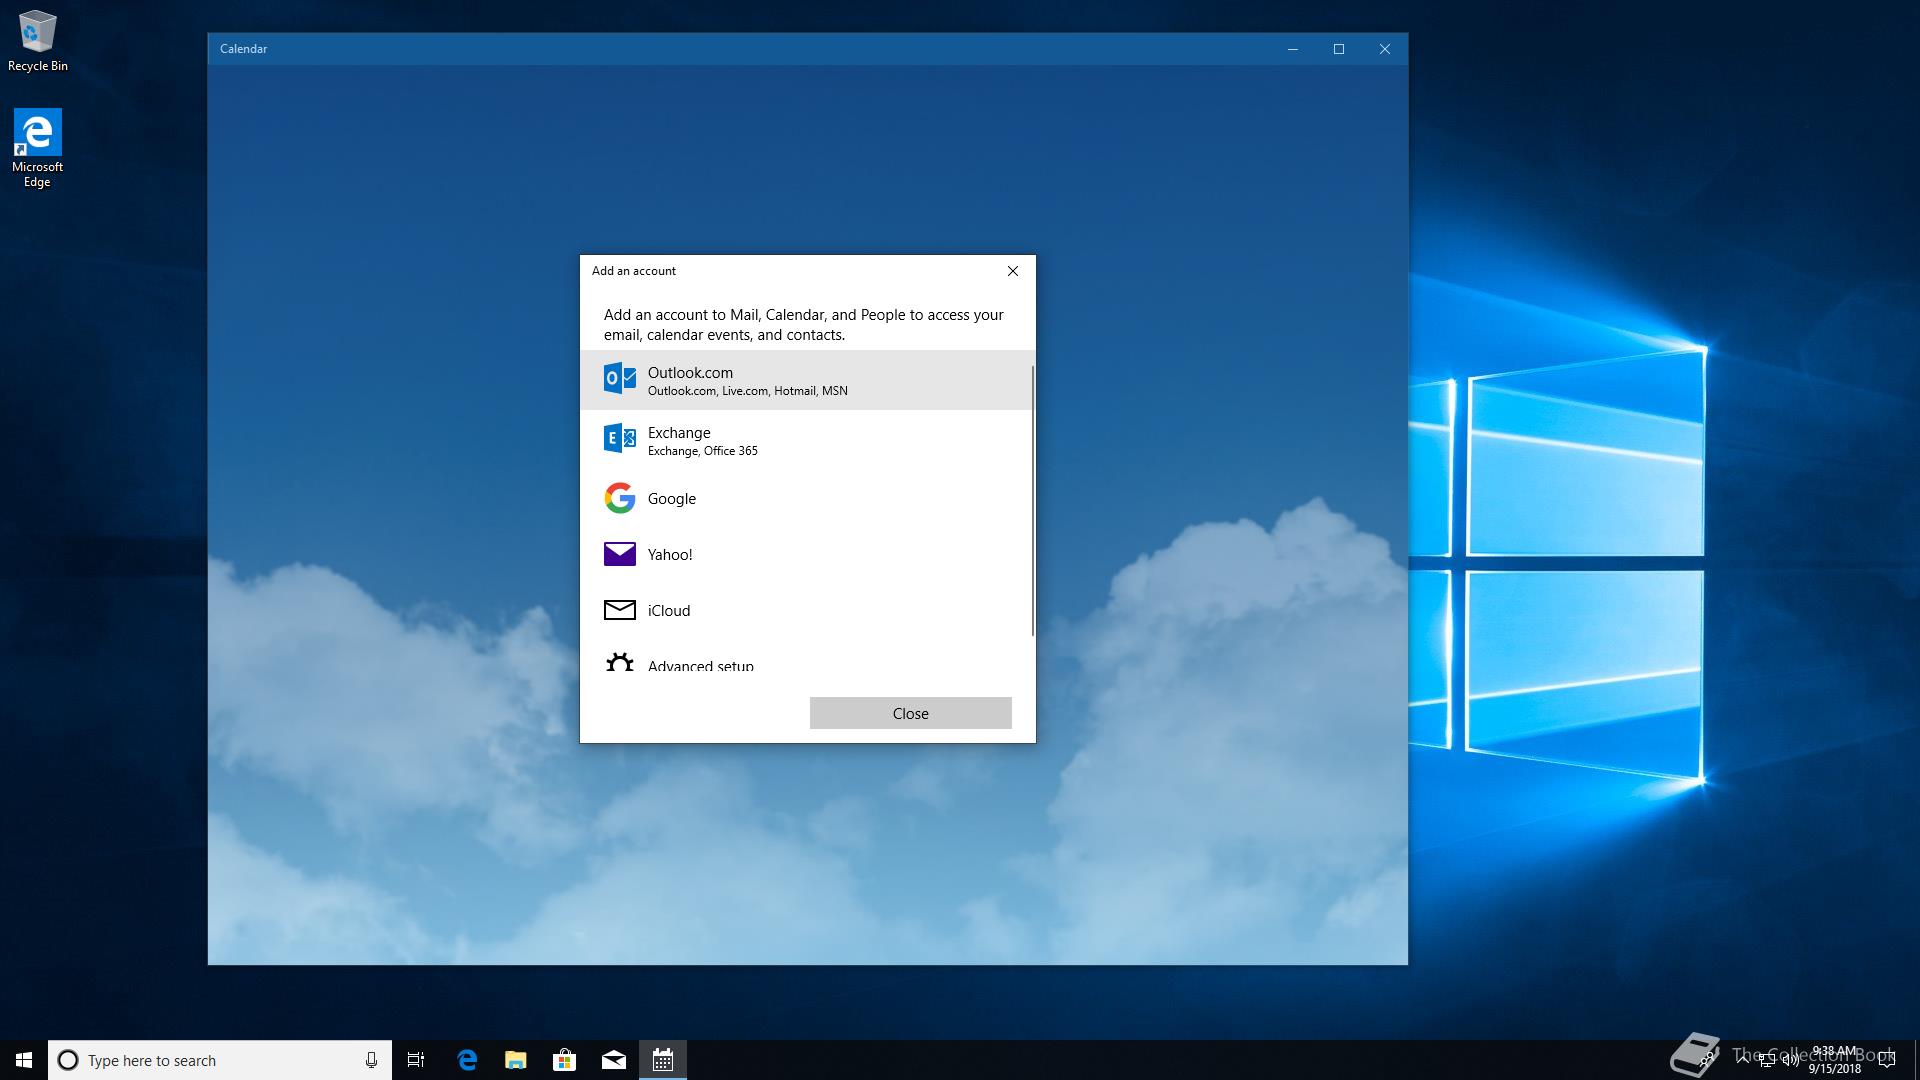
Task: Select the Yahoo! mail icon
Action: [x=620, y=554]
